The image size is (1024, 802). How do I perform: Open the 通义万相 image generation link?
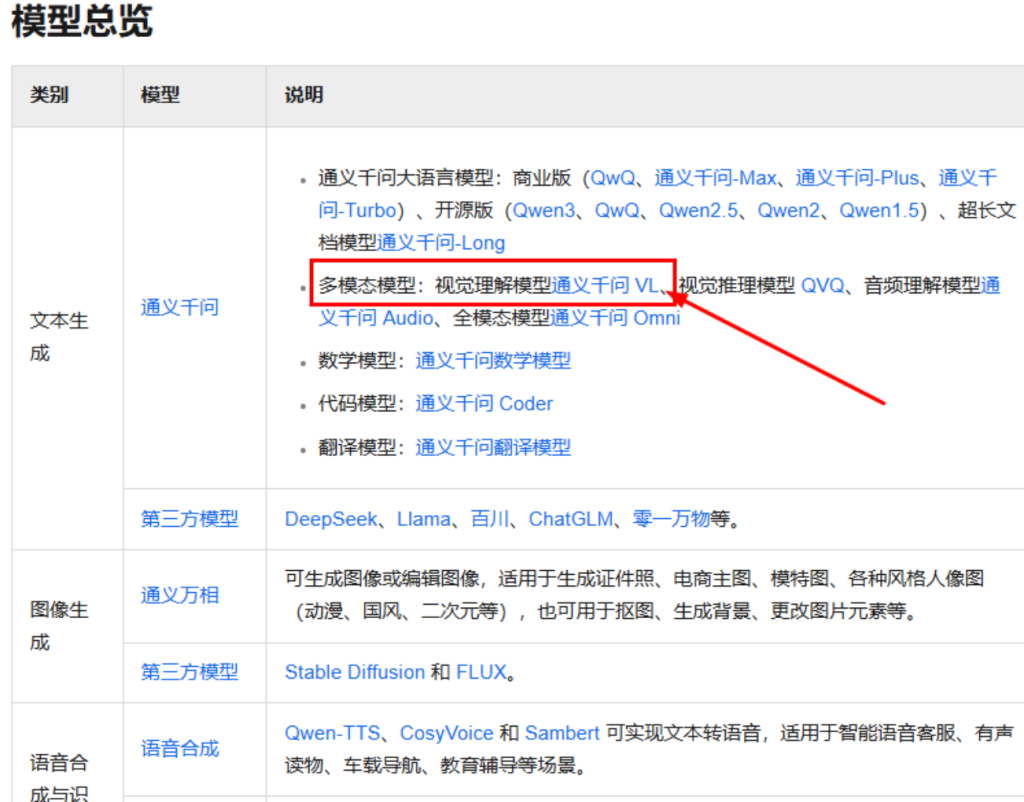coord(179,595)
